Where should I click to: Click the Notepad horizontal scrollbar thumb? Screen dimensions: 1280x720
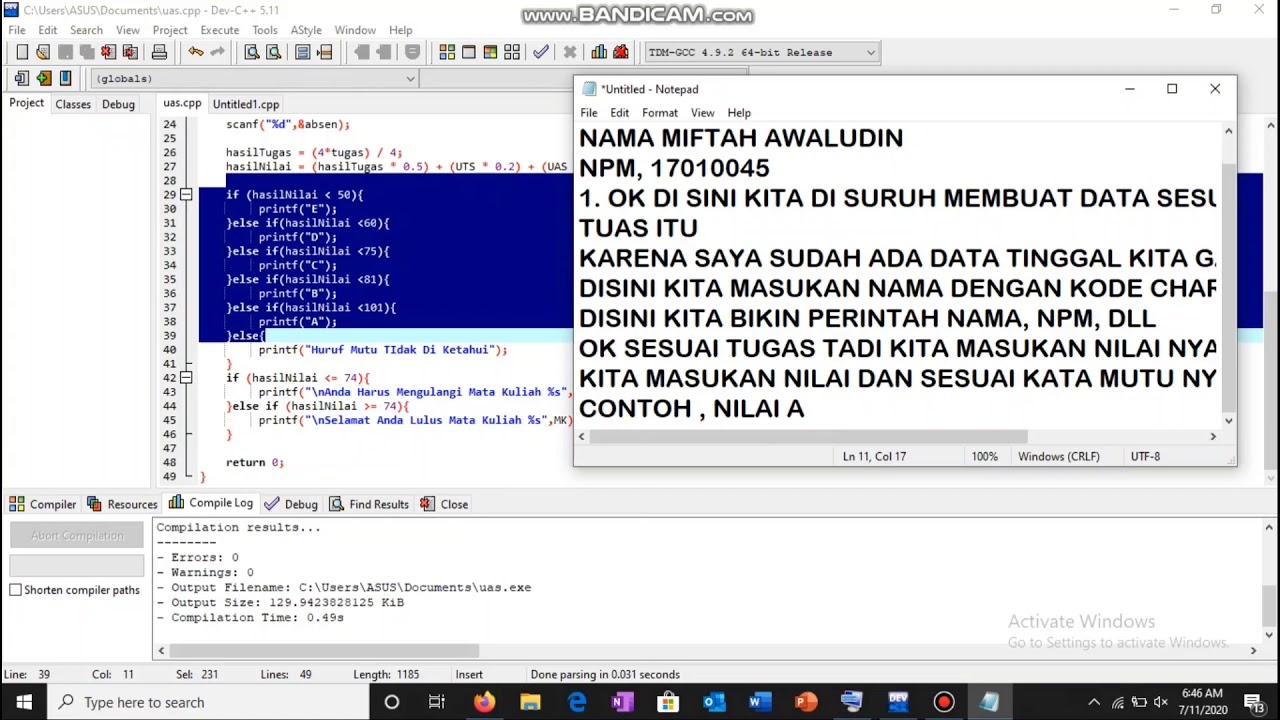808,436
